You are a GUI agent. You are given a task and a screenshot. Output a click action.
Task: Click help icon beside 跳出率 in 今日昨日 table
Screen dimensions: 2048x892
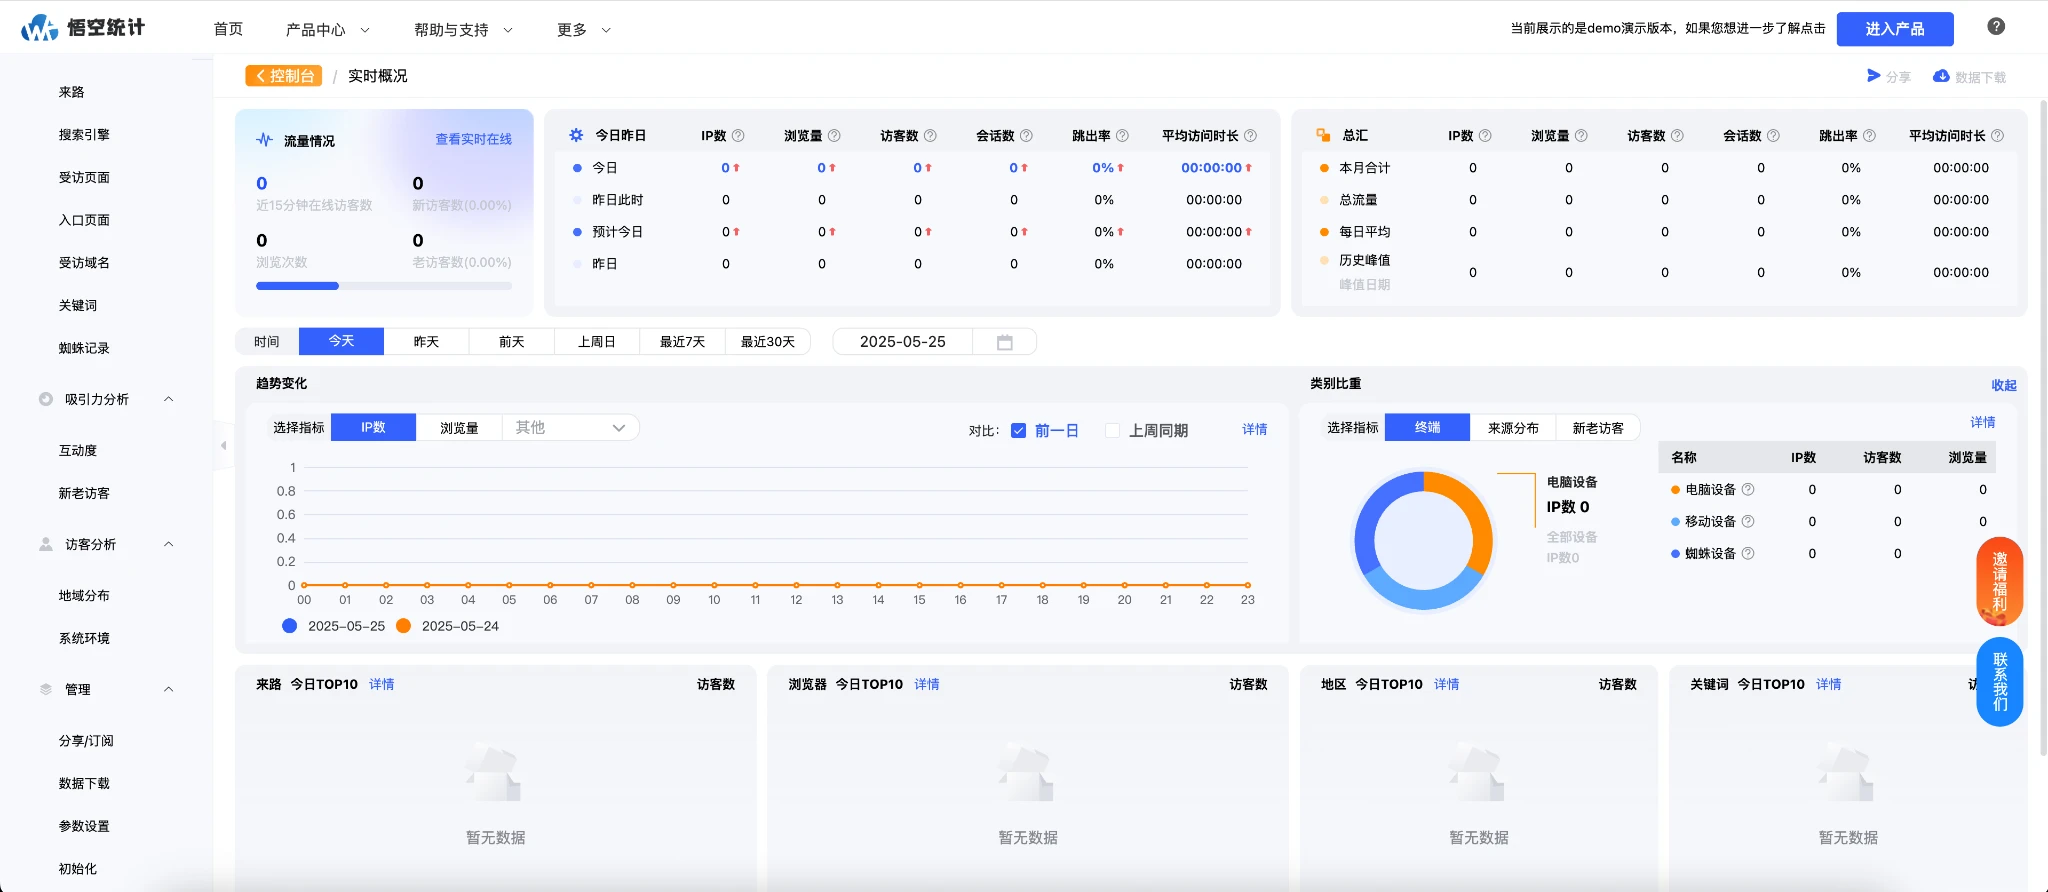point(1122,136)
